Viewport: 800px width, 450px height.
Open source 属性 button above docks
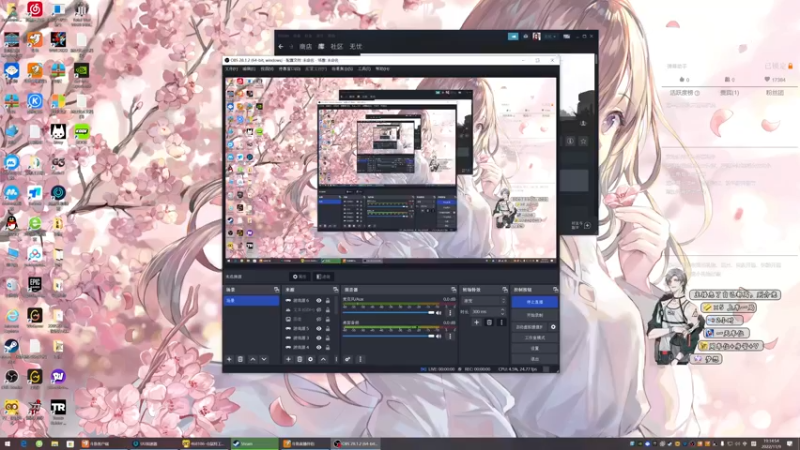coord(299,277)
